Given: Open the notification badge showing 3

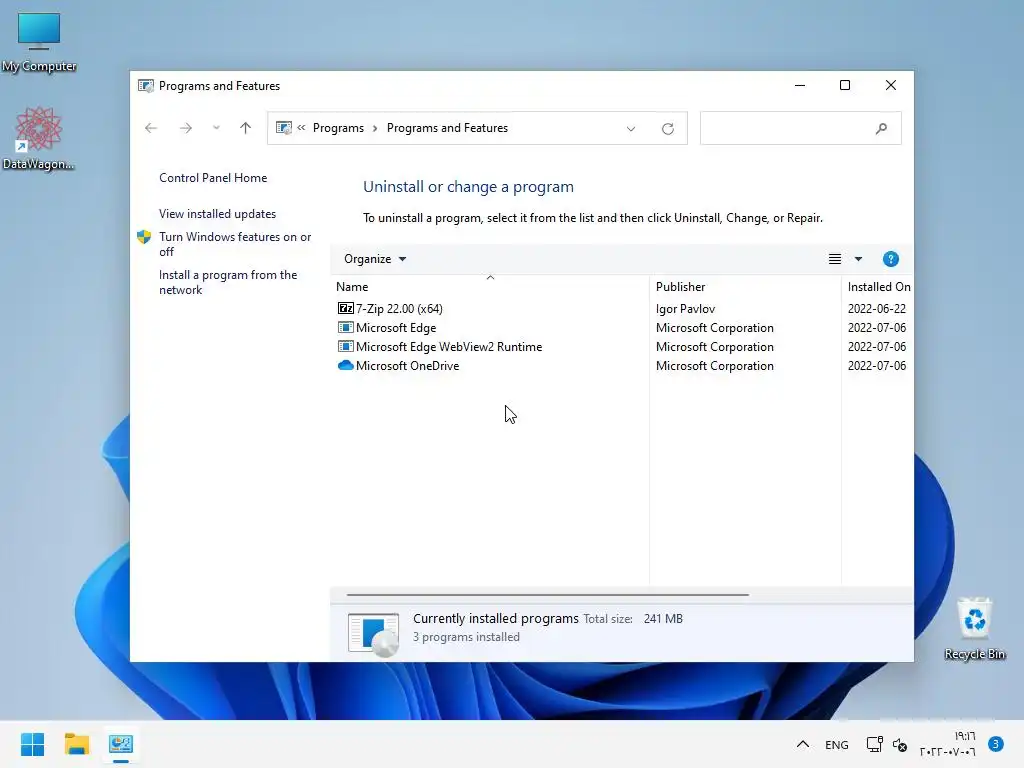Looking at the screenshot, I should point(996,744).
